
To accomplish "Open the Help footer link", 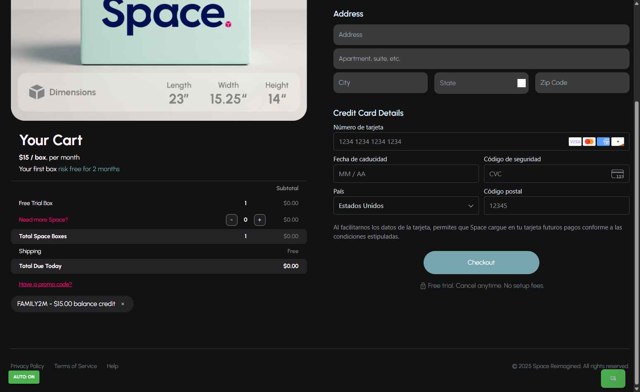I will pyautogui.click(x=112, y=366).
